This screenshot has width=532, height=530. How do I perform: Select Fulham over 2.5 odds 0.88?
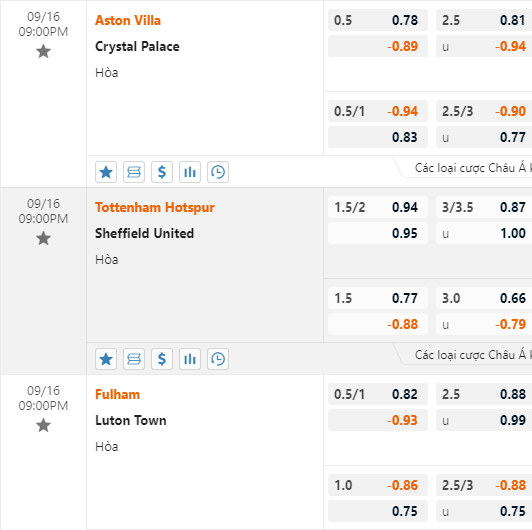[x=484, y=394]
